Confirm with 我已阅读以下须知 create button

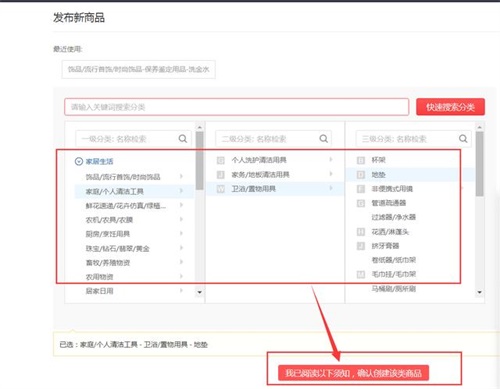coord(353,373)
